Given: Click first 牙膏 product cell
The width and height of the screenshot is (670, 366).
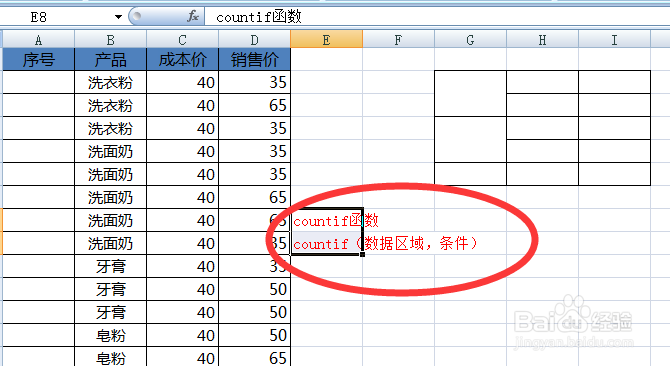Looking at the screenshot, I should (x=110, y=266).
